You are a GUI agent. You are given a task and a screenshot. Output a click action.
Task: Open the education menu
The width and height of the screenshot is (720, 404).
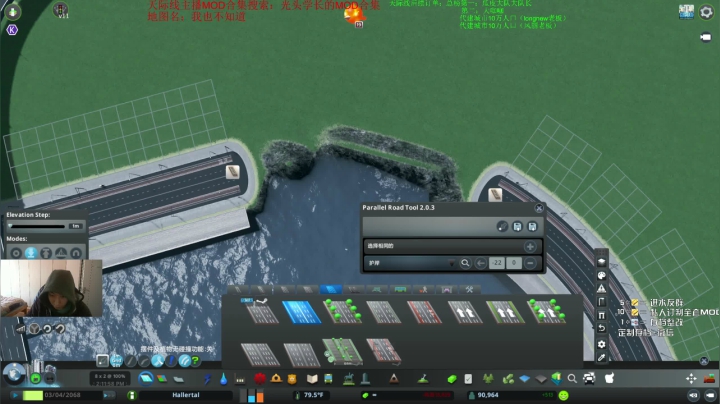click(x=312, y=379)
